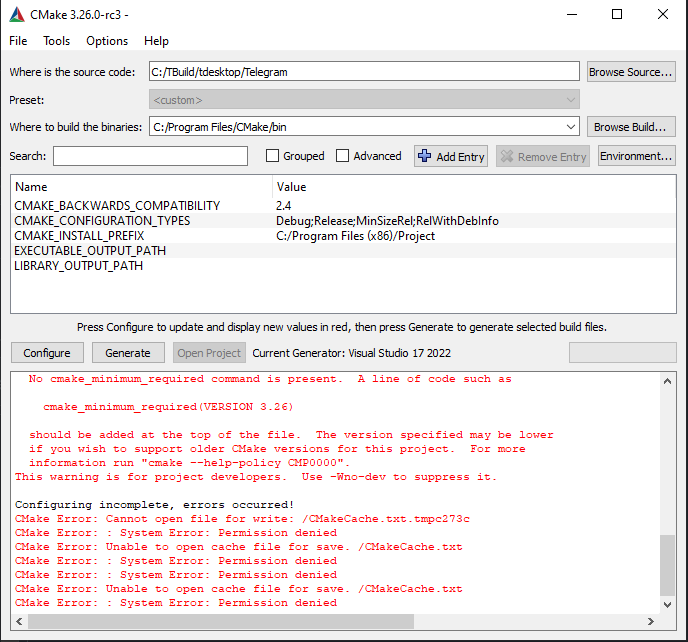
Task: Open the Preset custom dropdown
Action: 364,100
